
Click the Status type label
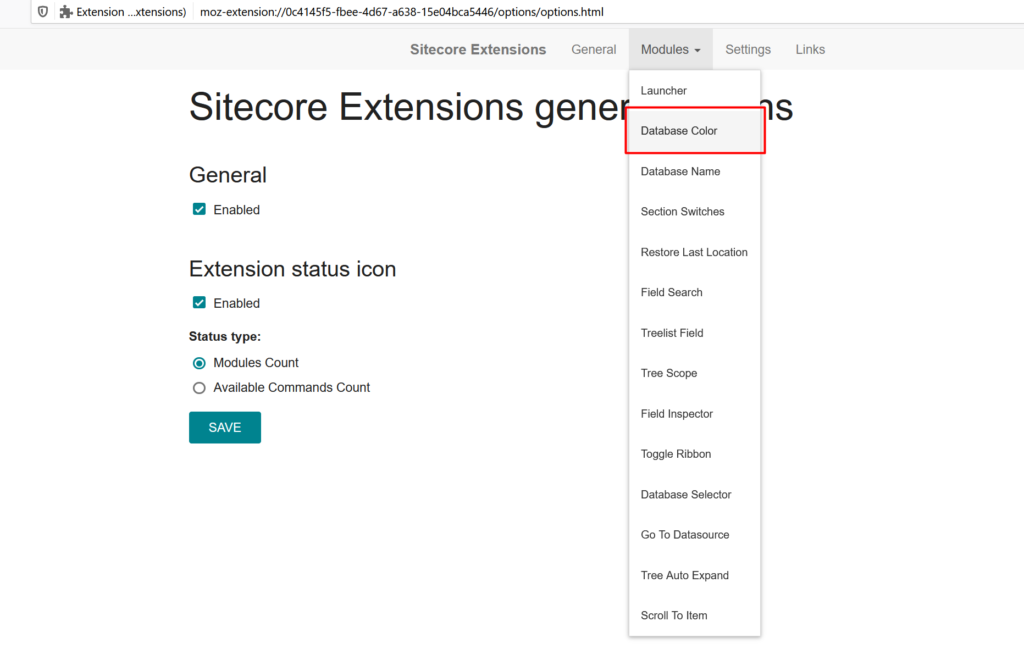(x=225, y=336)
